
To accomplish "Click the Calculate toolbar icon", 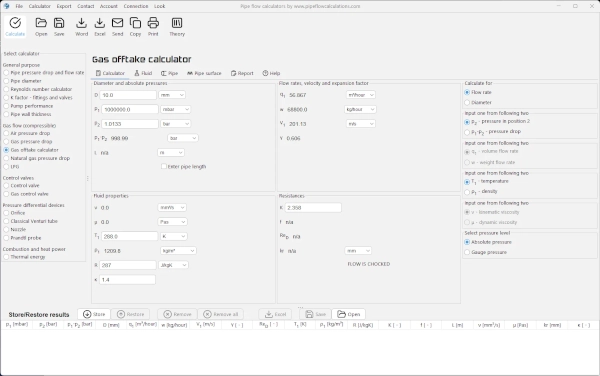I will click(15, 27).
